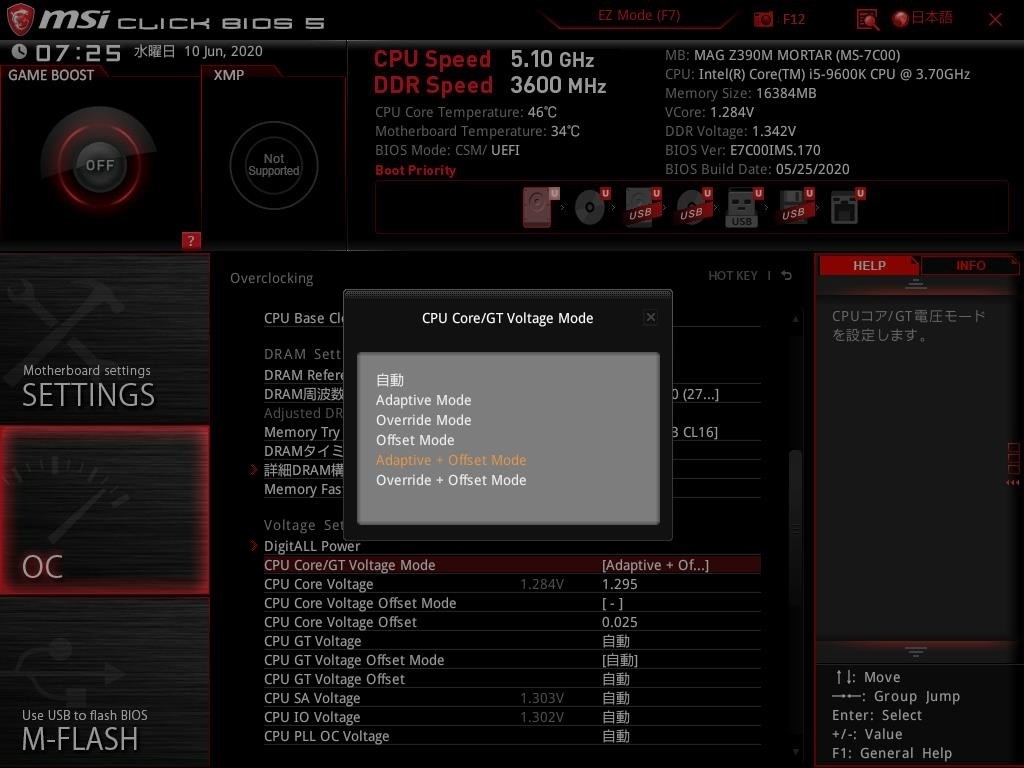Click the XMP Not Supported toggle
Viewport: 1024px width, 768px height.
pos(273,166)
